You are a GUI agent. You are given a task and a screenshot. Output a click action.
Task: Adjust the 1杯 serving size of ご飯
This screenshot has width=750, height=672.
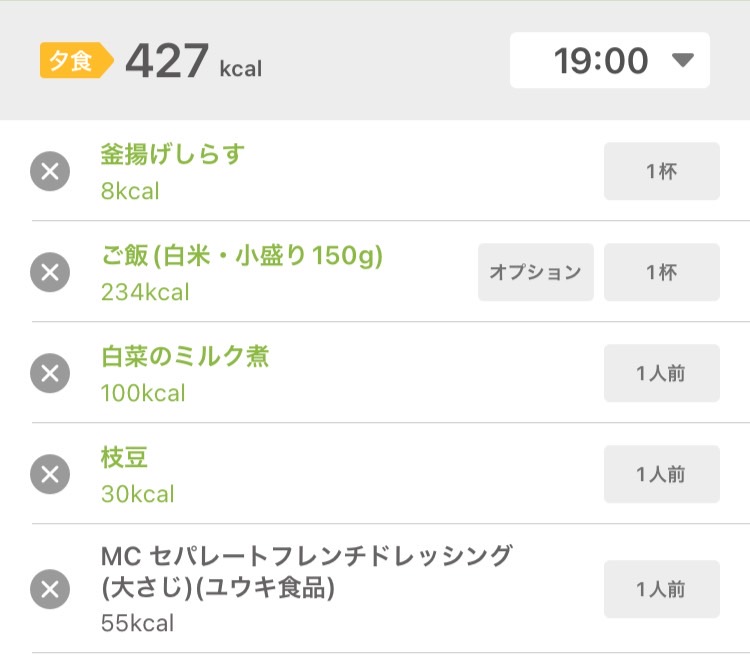662,272
